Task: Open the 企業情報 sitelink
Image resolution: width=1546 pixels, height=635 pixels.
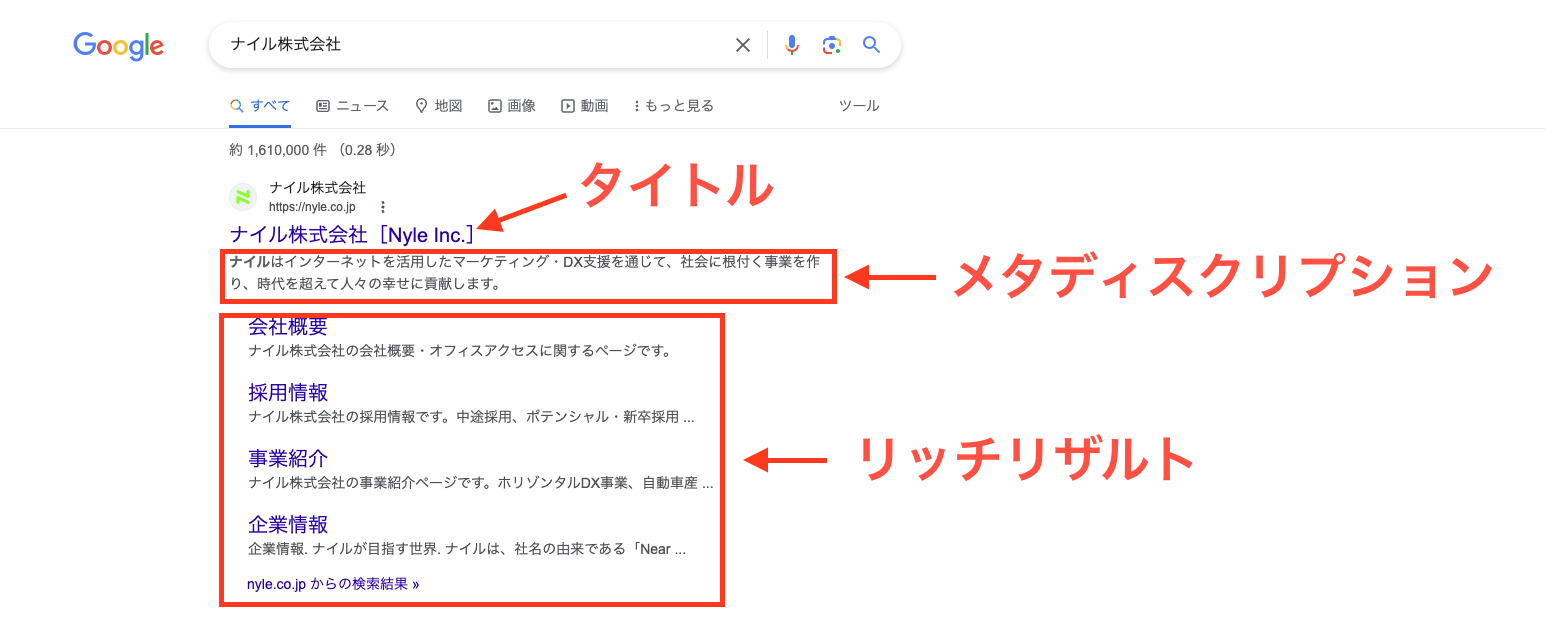Action: point(288,525)
